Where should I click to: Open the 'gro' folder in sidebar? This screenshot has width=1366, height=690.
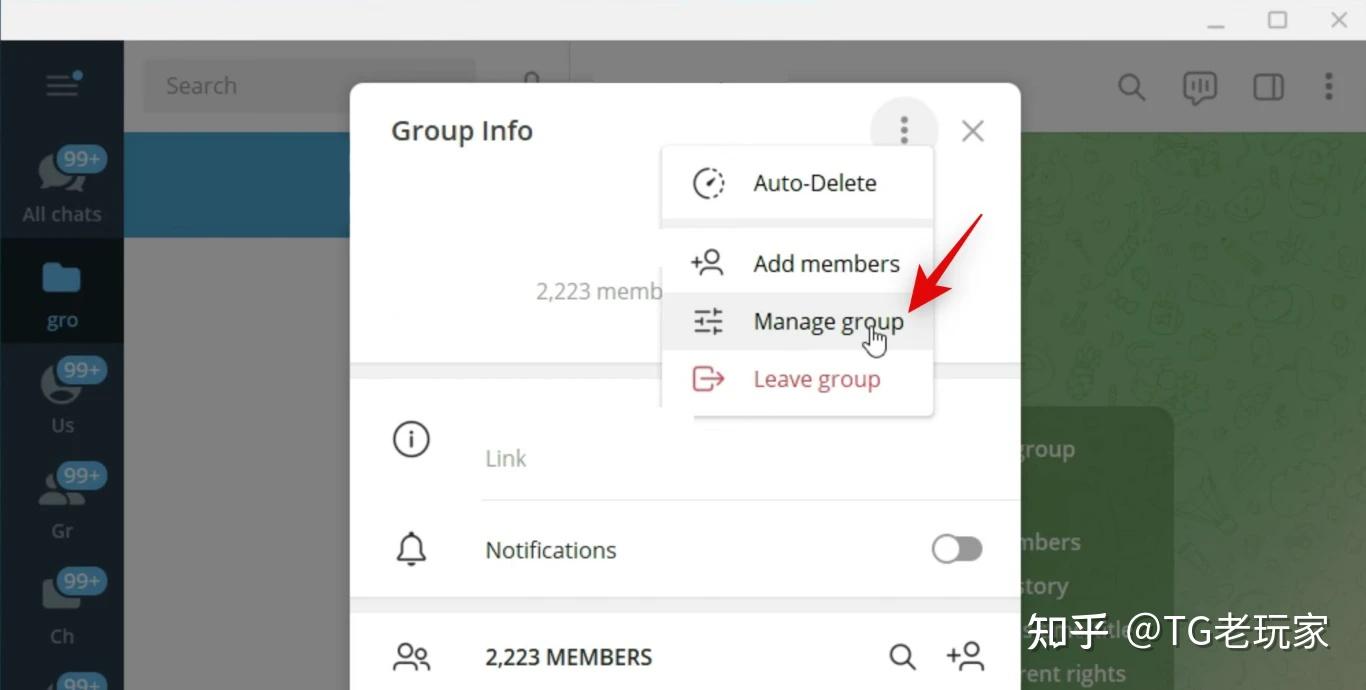pos(62,290)
